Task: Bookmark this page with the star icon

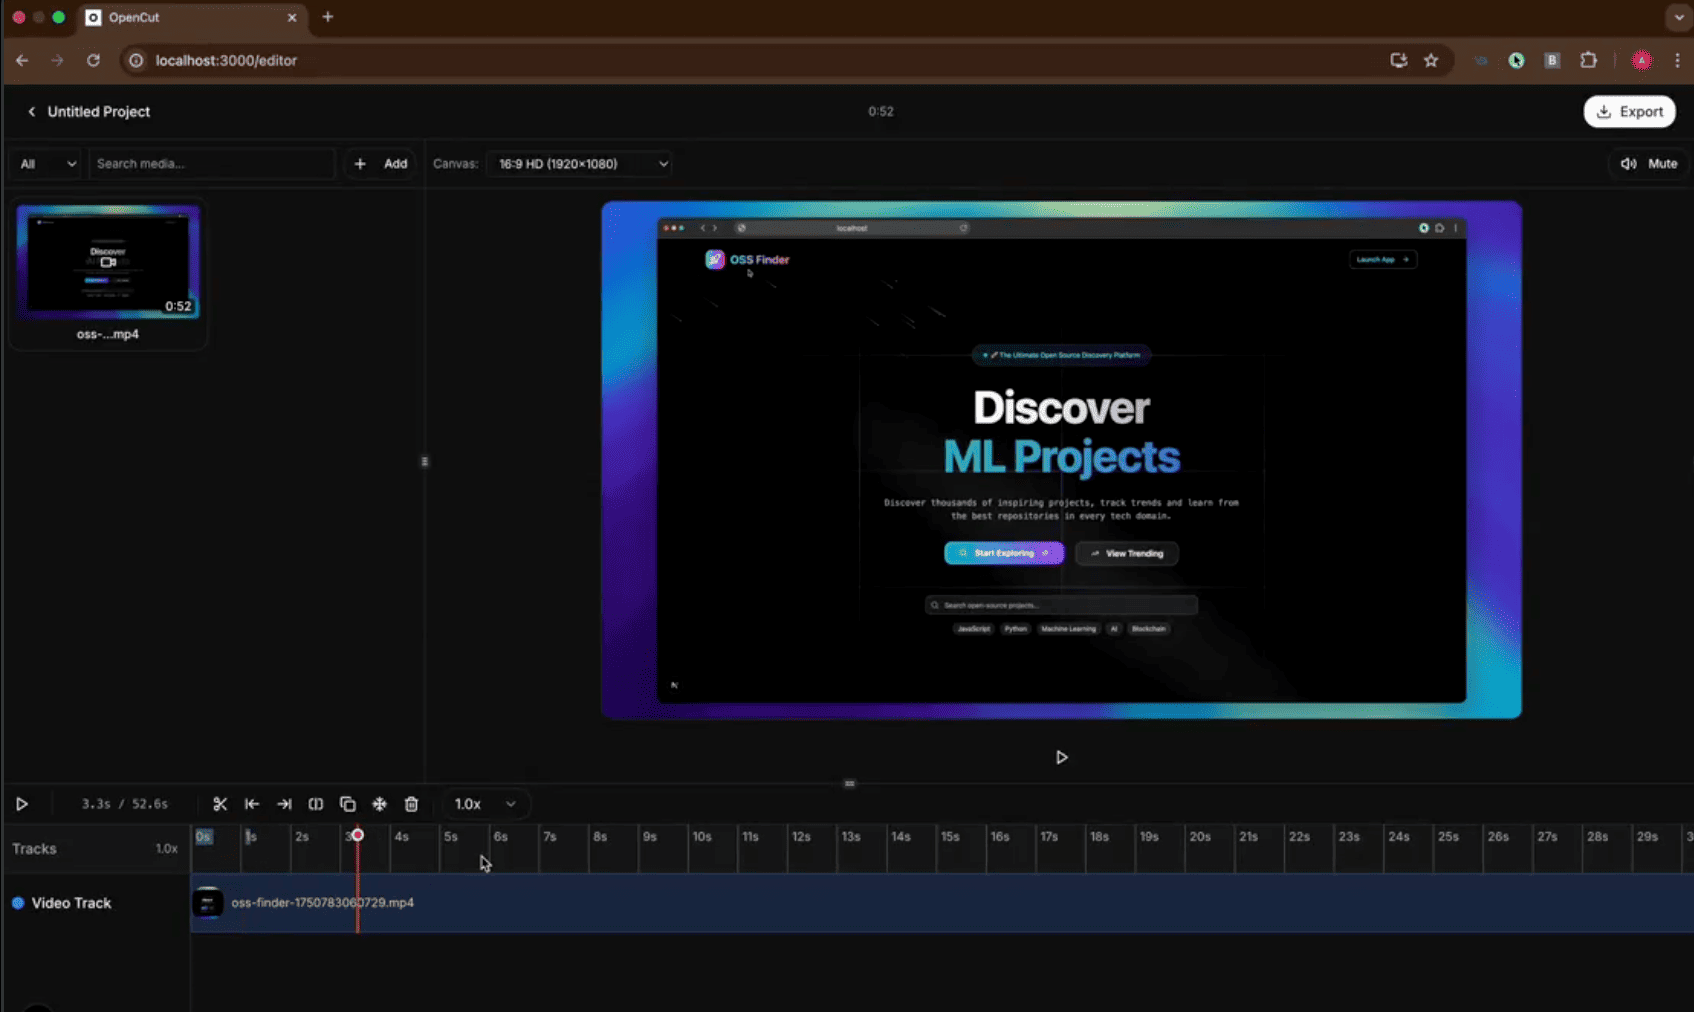Action: click(1431, 60)
